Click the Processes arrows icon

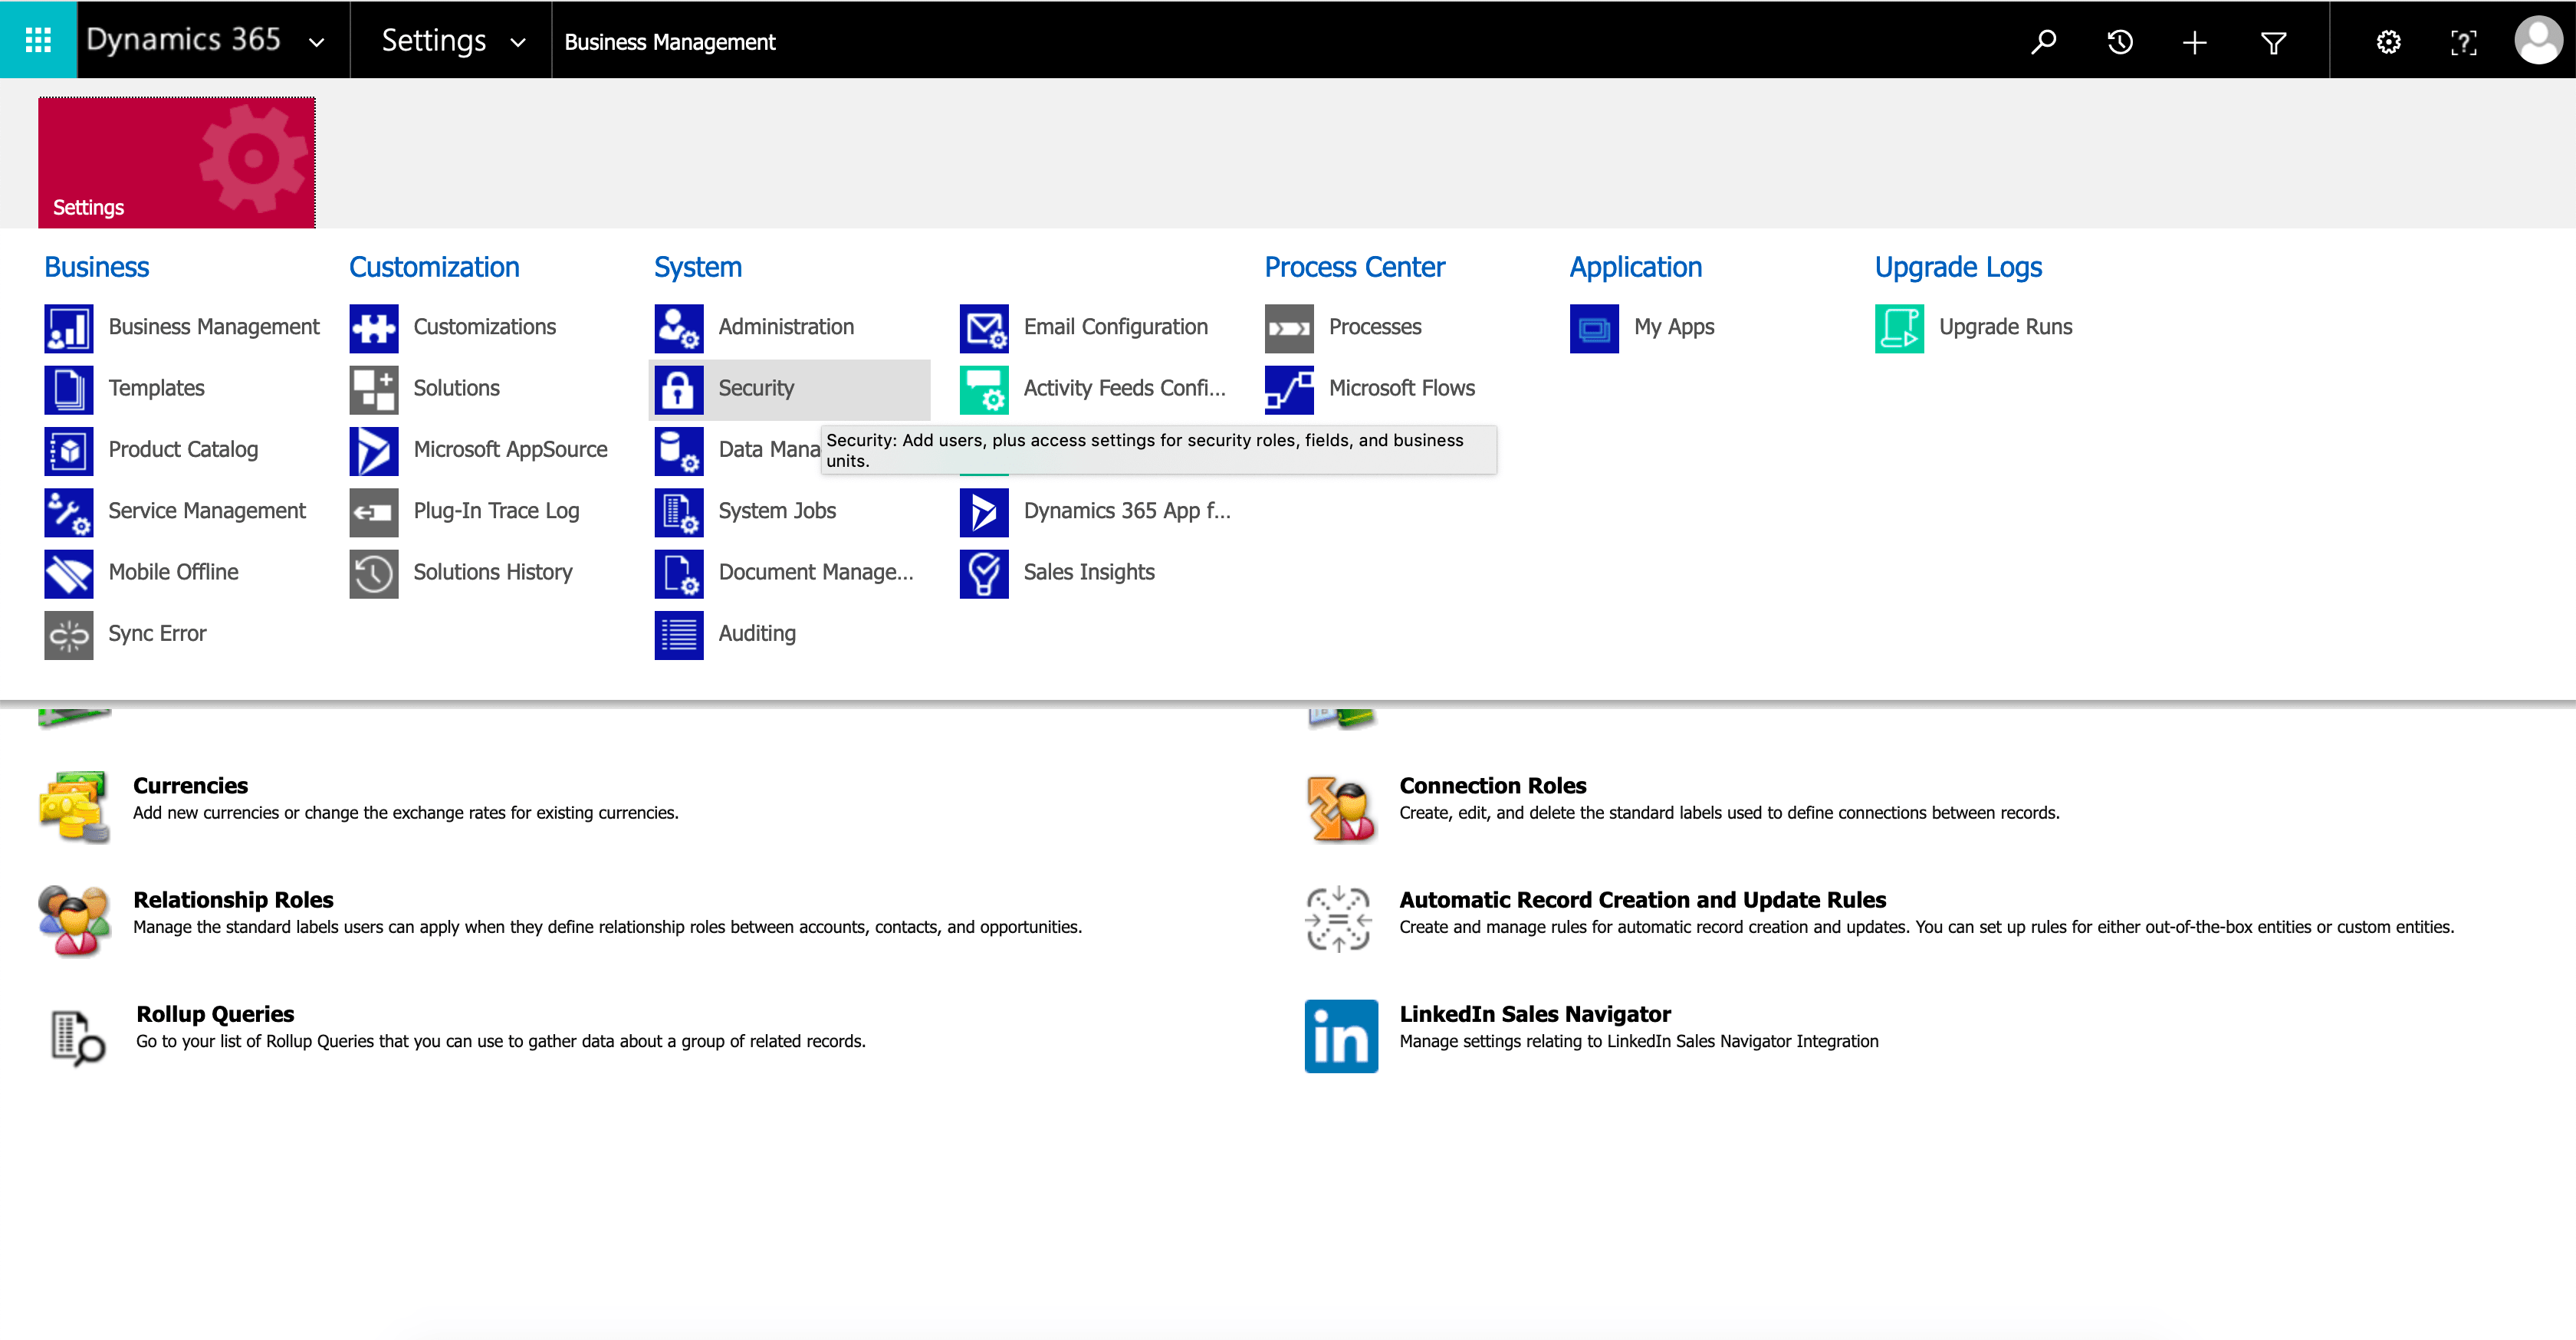point(1289,328)
